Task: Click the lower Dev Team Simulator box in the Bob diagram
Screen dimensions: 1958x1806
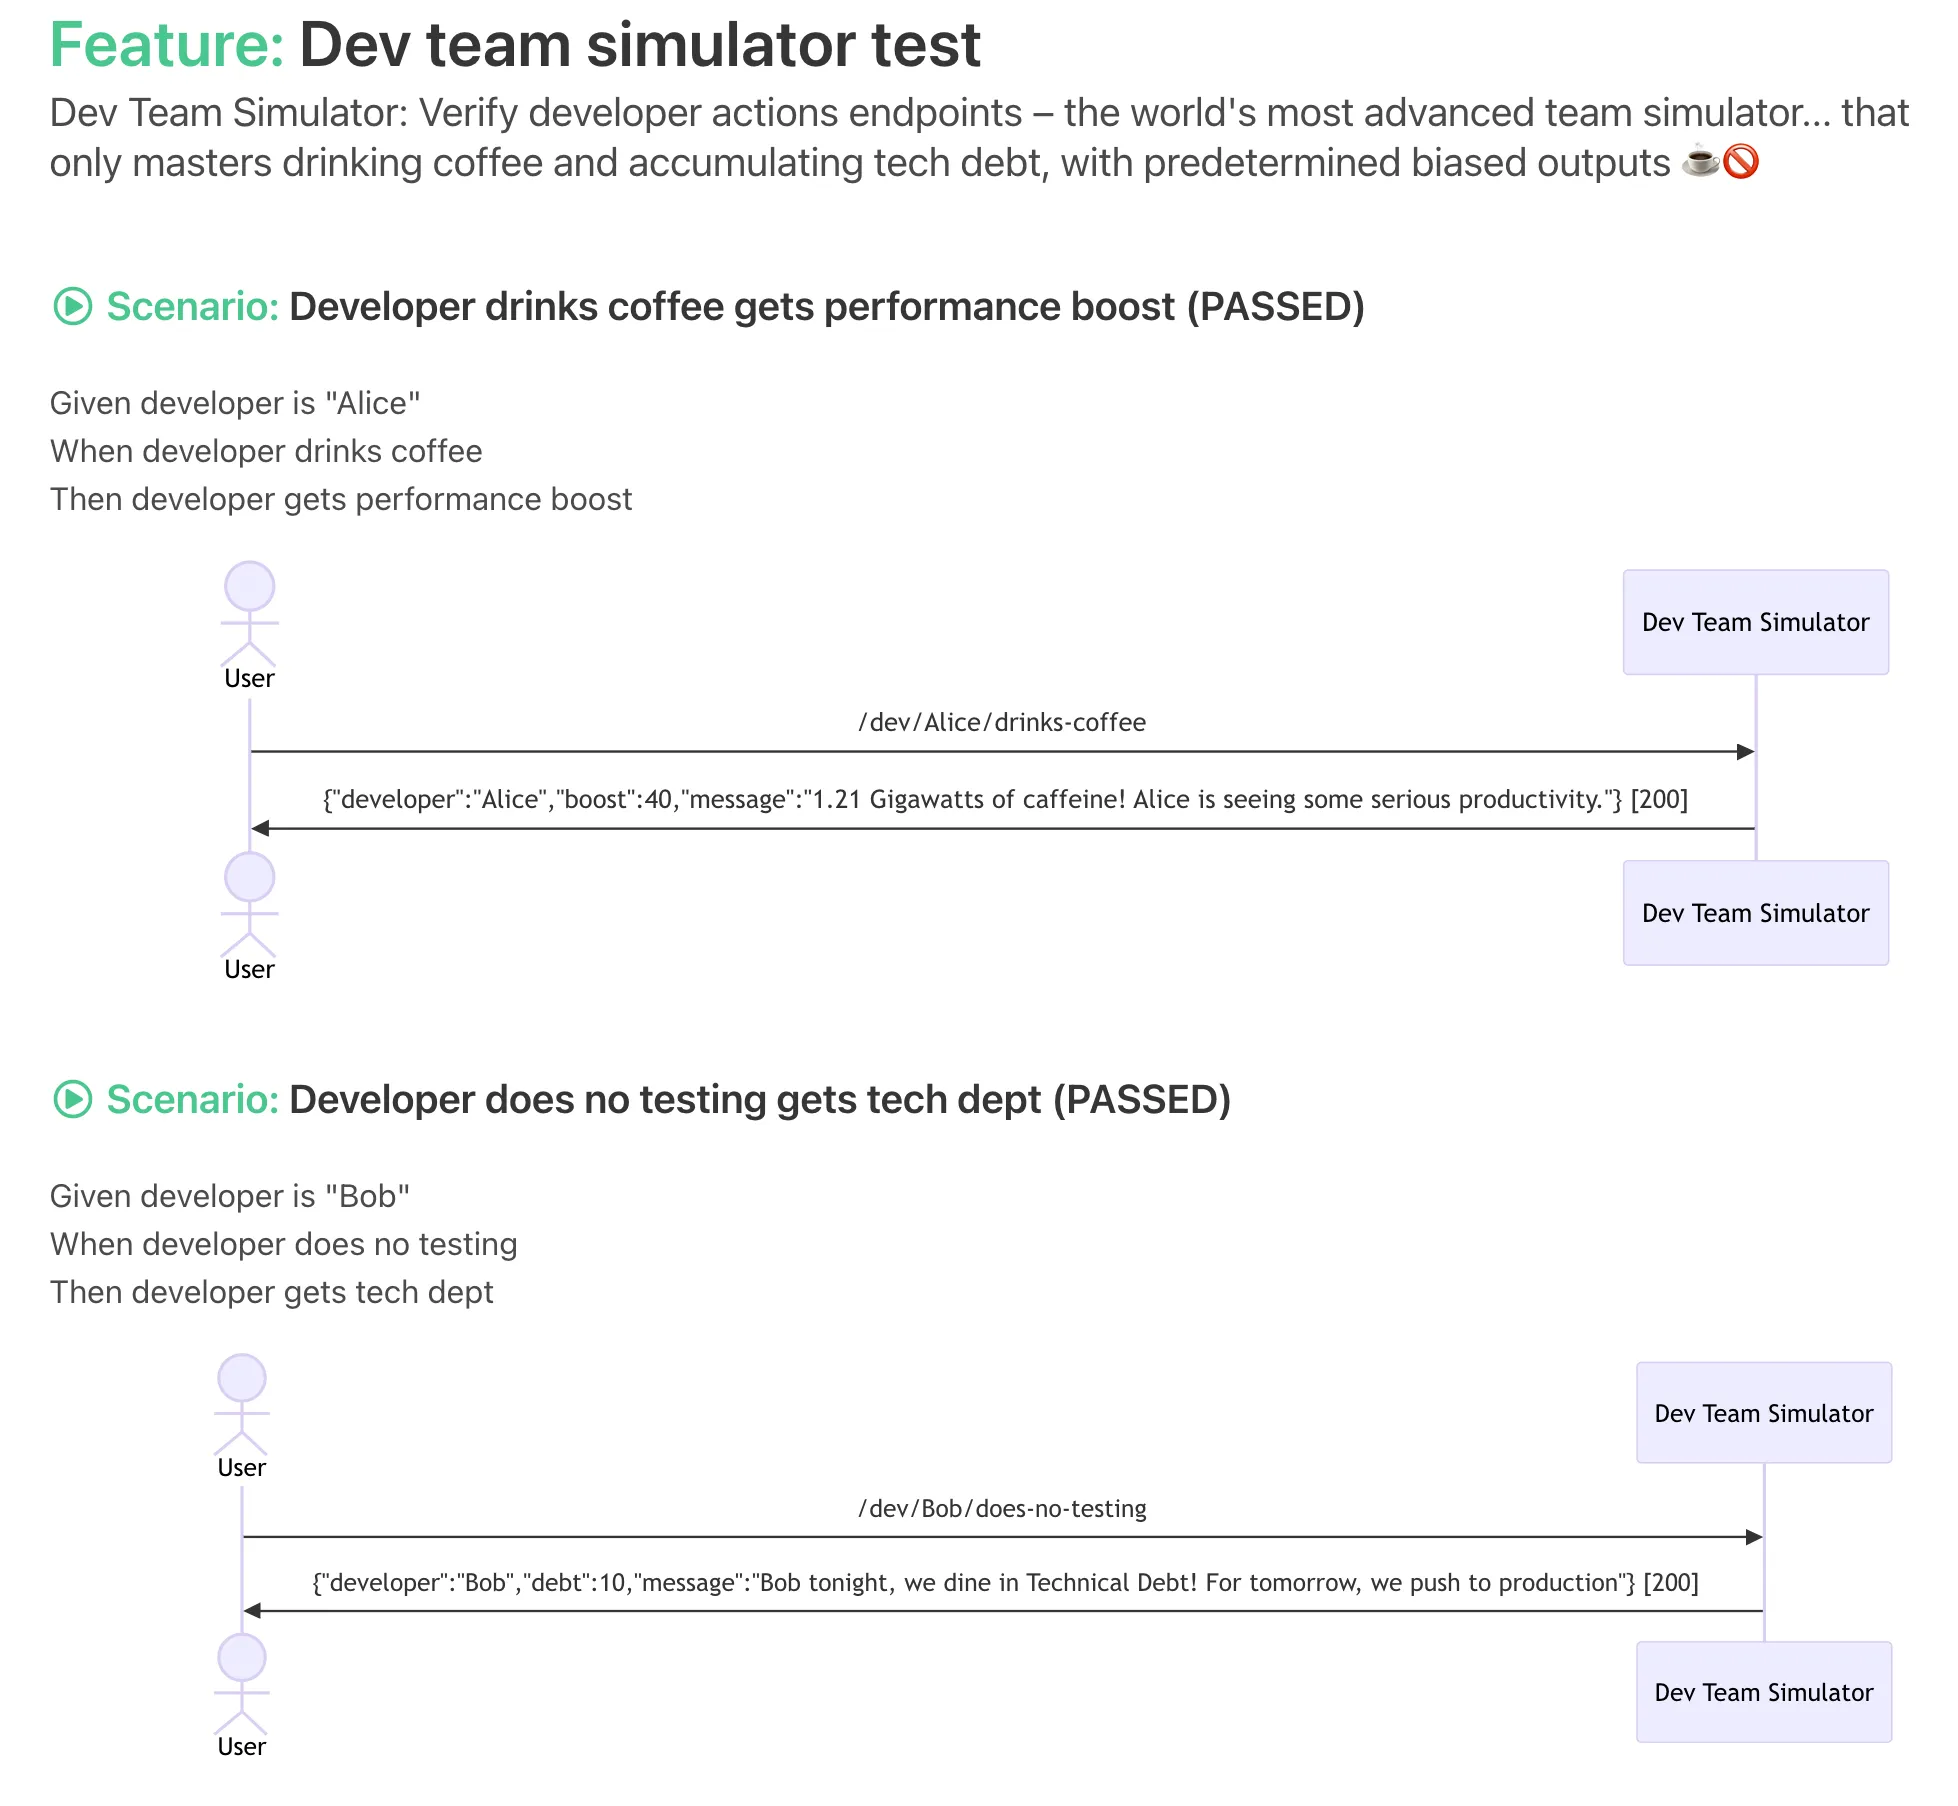Action: click(x=1763, y=1692)
